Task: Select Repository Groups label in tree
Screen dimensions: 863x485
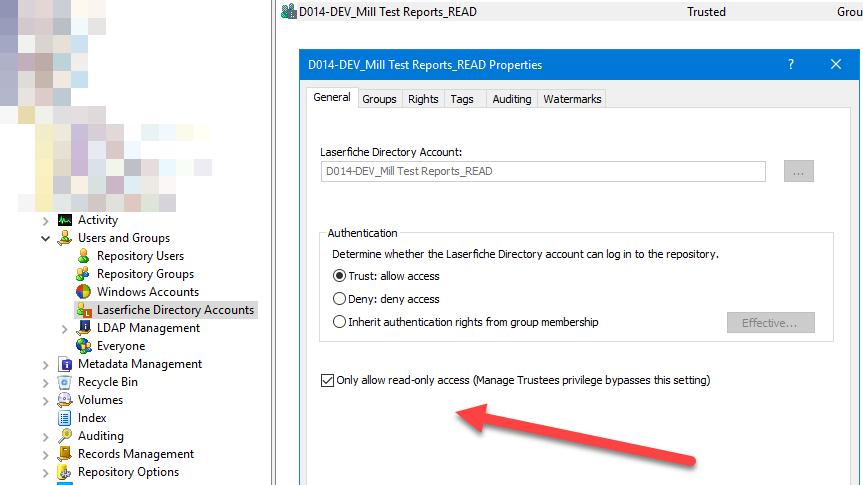Action: click(145, 274)
